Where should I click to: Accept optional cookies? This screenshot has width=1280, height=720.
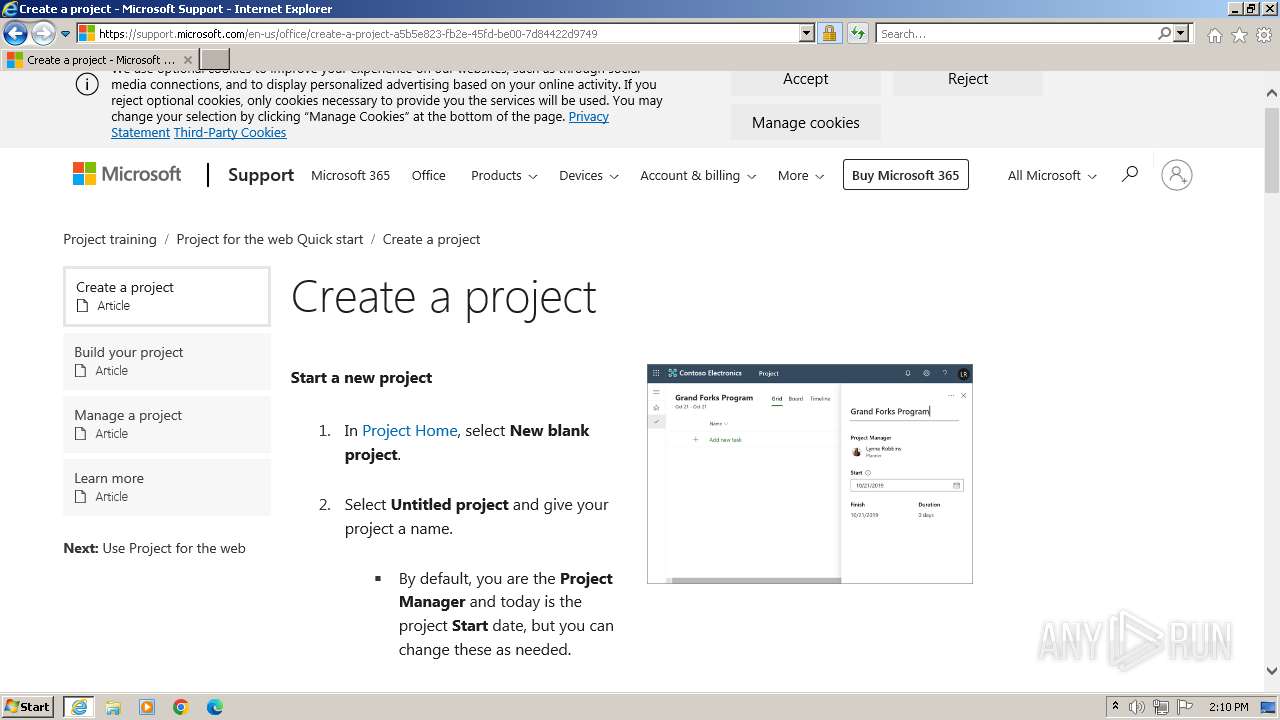tap(805, 80)
